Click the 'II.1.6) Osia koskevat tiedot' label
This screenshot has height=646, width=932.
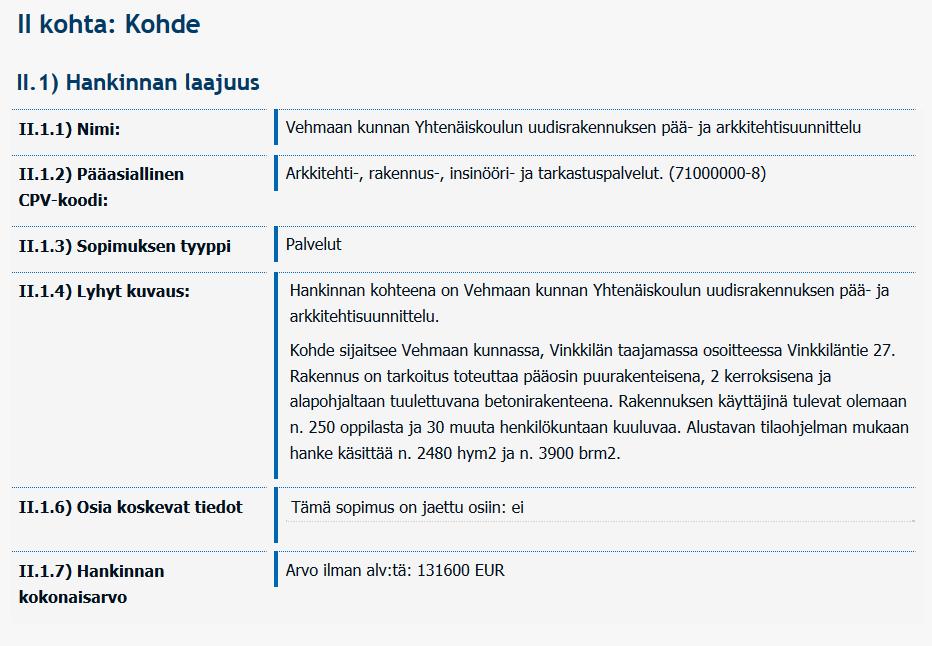click(x=131, y=507)
